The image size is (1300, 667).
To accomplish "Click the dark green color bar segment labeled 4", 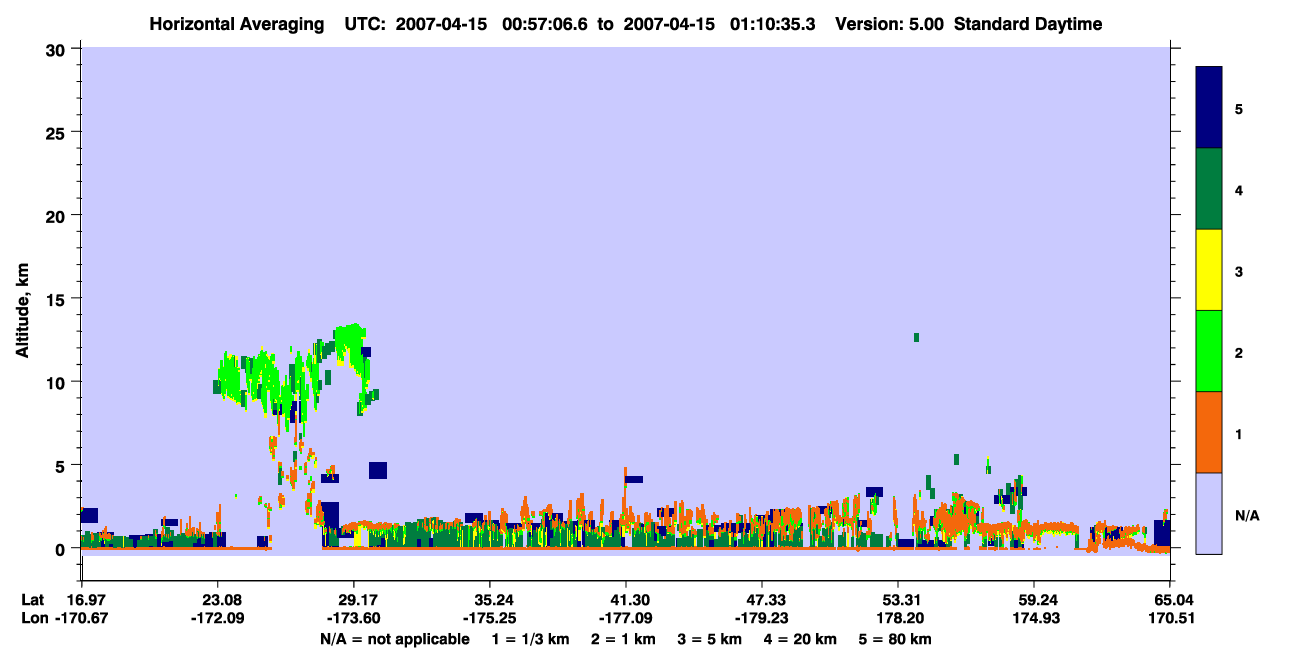I will click(1209, 189).
